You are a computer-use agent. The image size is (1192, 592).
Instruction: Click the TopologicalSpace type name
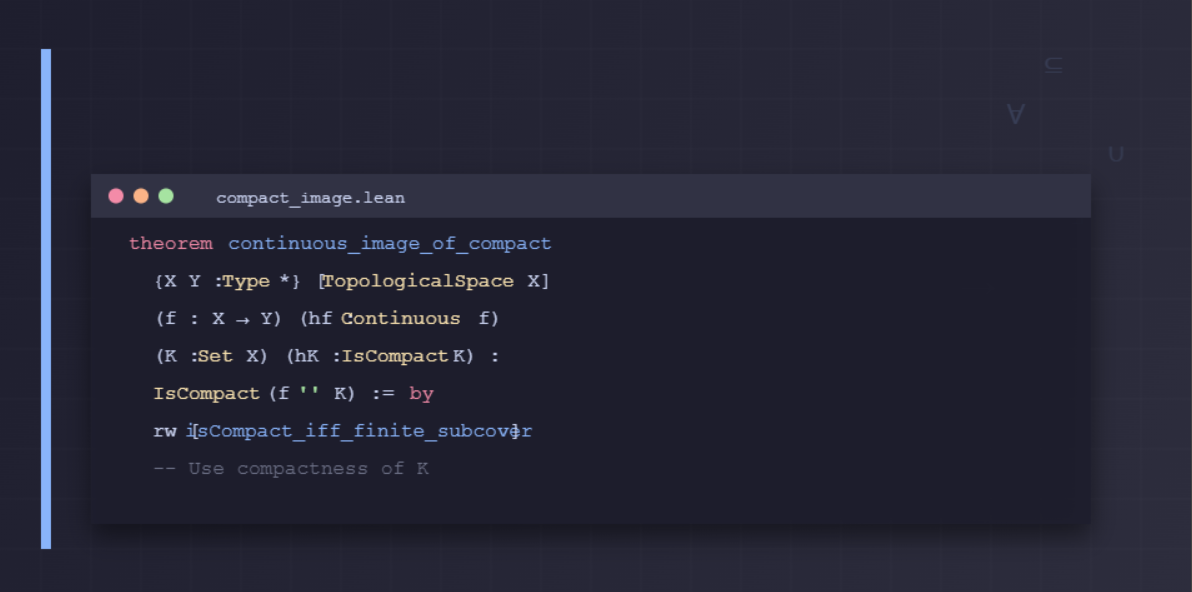[418, 281]
